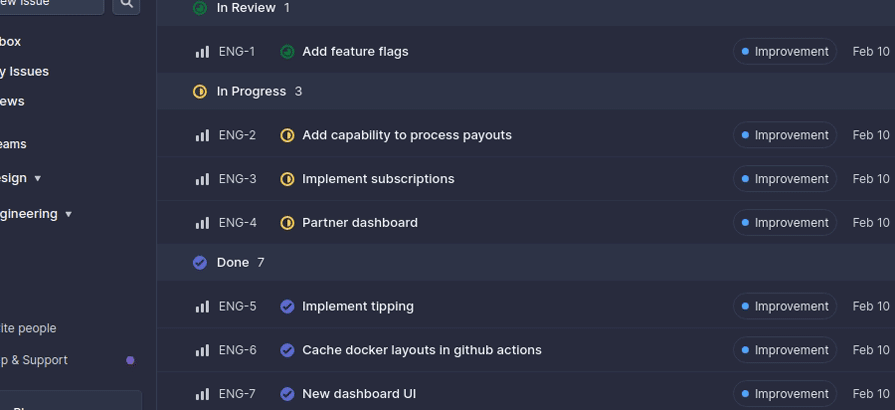The image size is (895, 410).
Task: Expand the Design team dropdown arrow
Action: [38, 179]
